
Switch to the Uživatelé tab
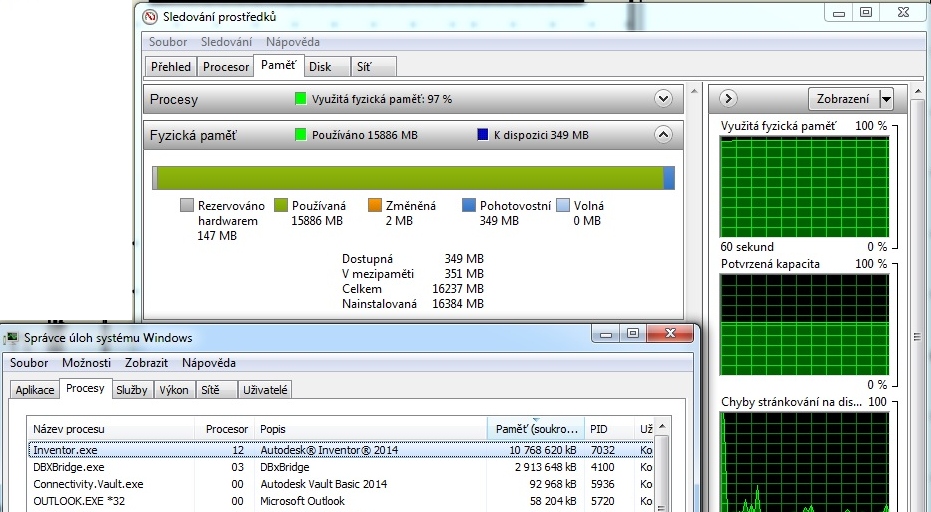pyautogui.click(x=265, y=390)
